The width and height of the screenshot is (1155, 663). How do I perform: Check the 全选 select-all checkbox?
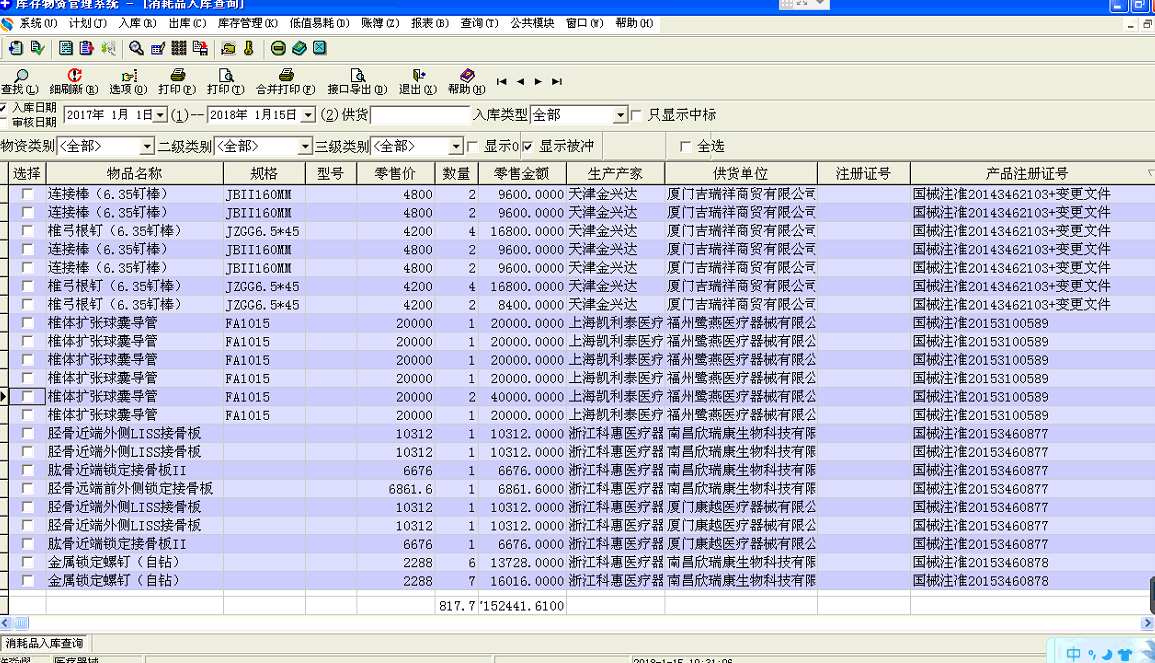coord(685,147)
